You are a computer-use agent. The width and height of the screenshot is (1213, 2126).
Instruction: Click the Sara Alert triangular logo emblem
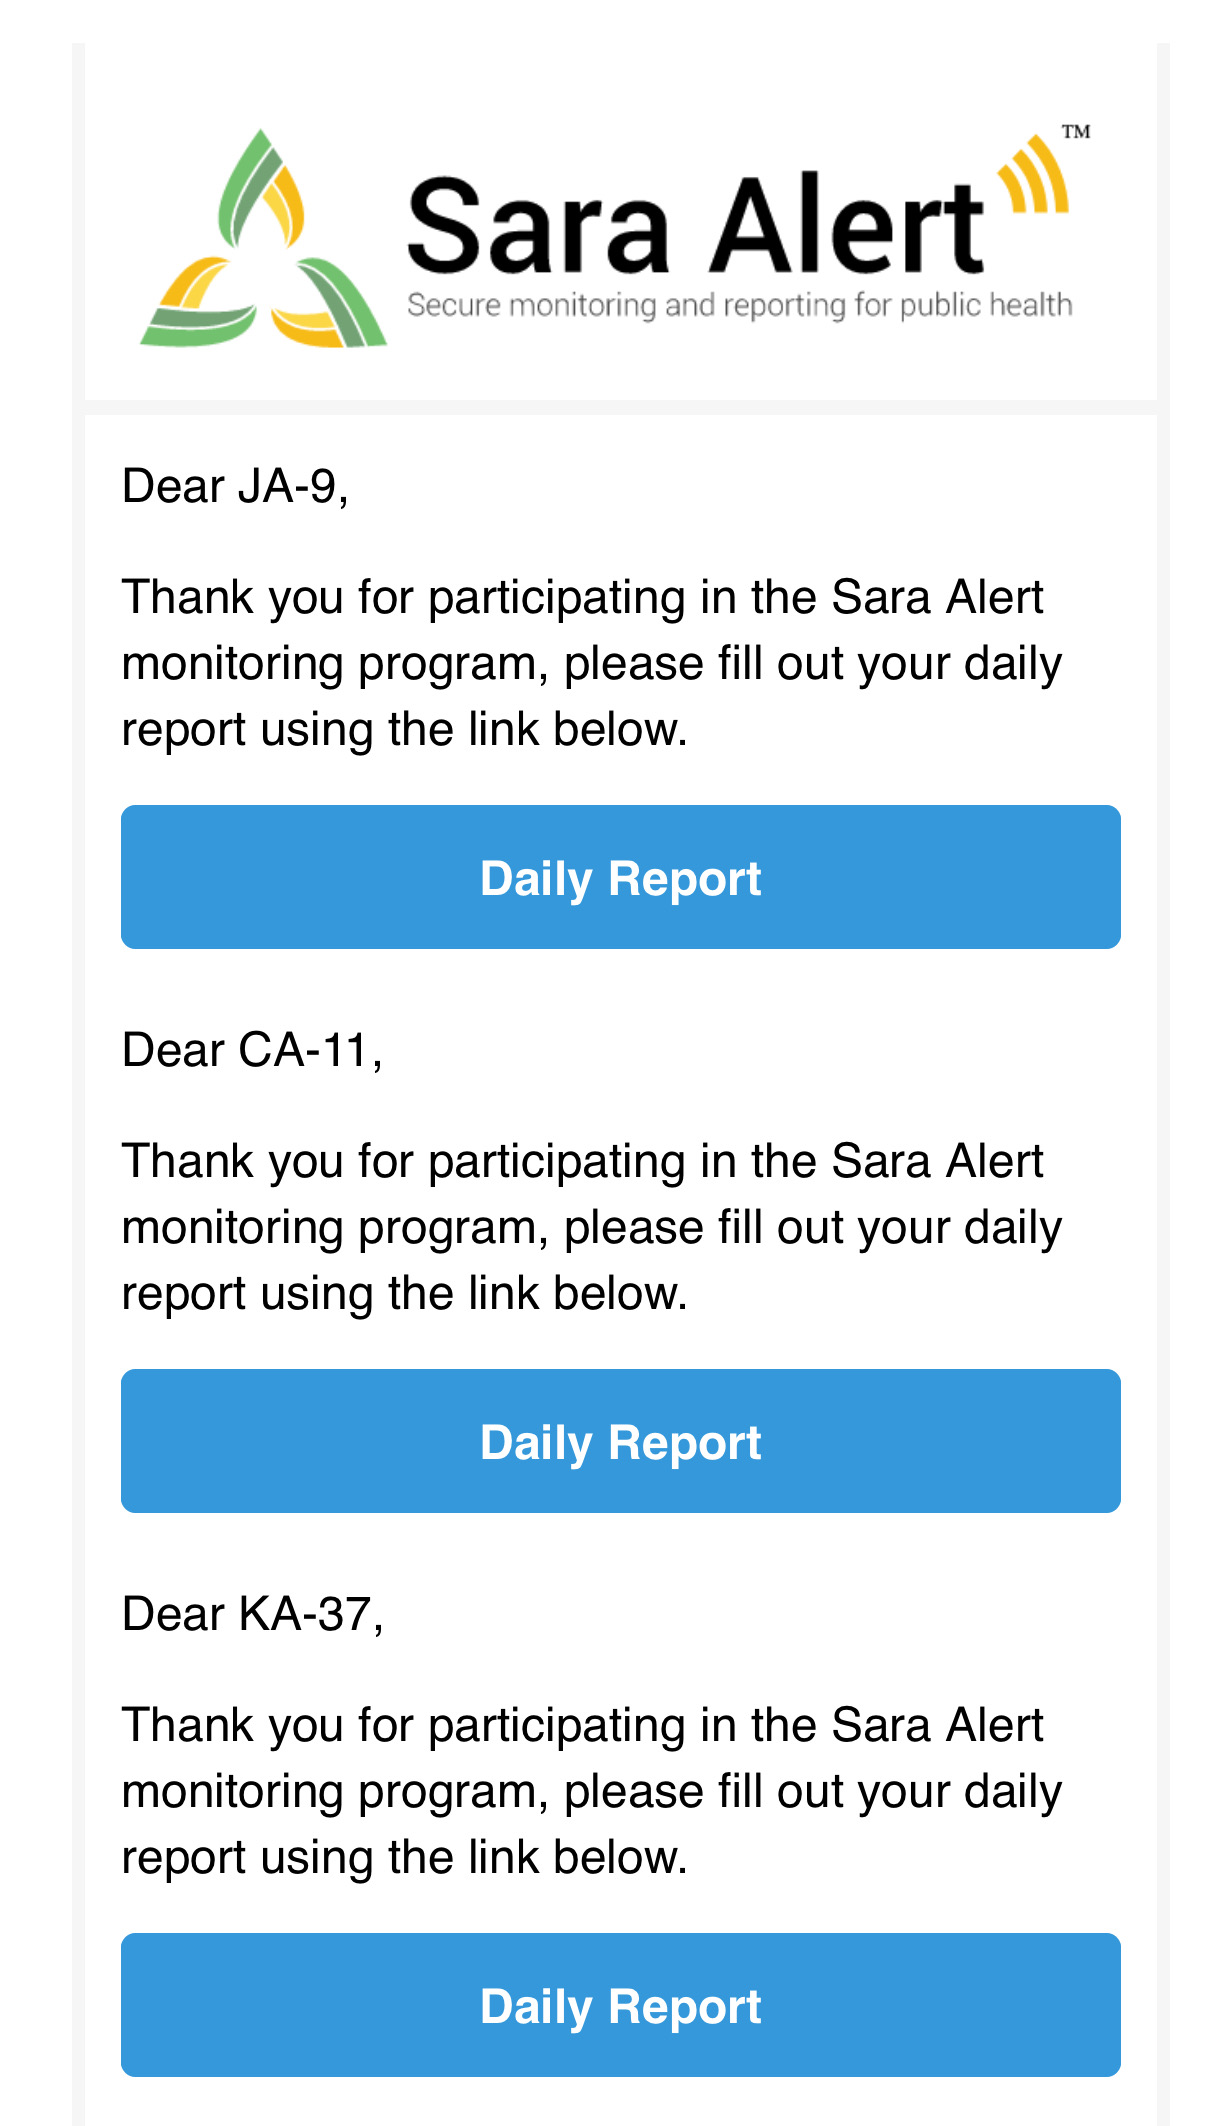262,240
